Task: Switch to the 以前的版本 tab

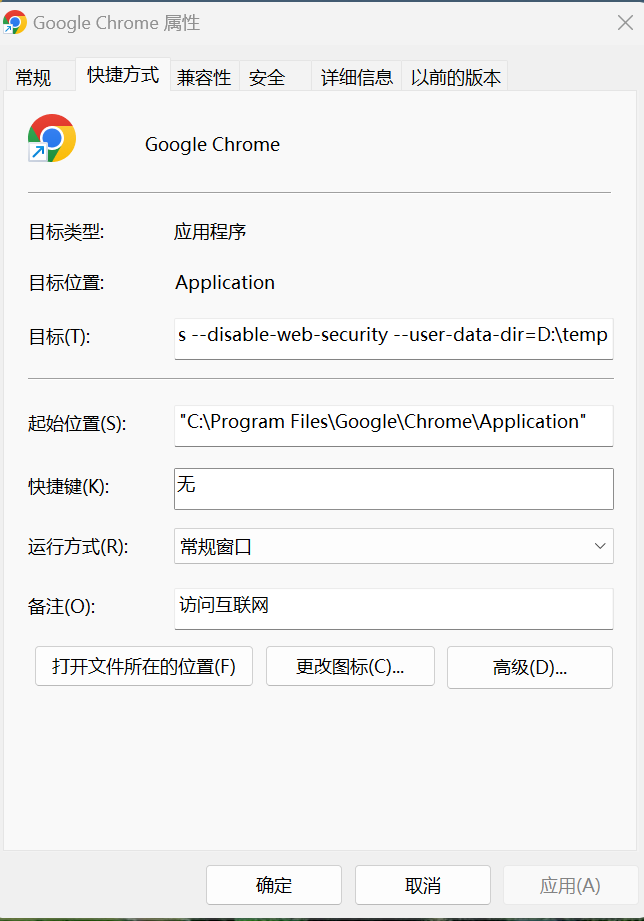Action: (456, 77)
